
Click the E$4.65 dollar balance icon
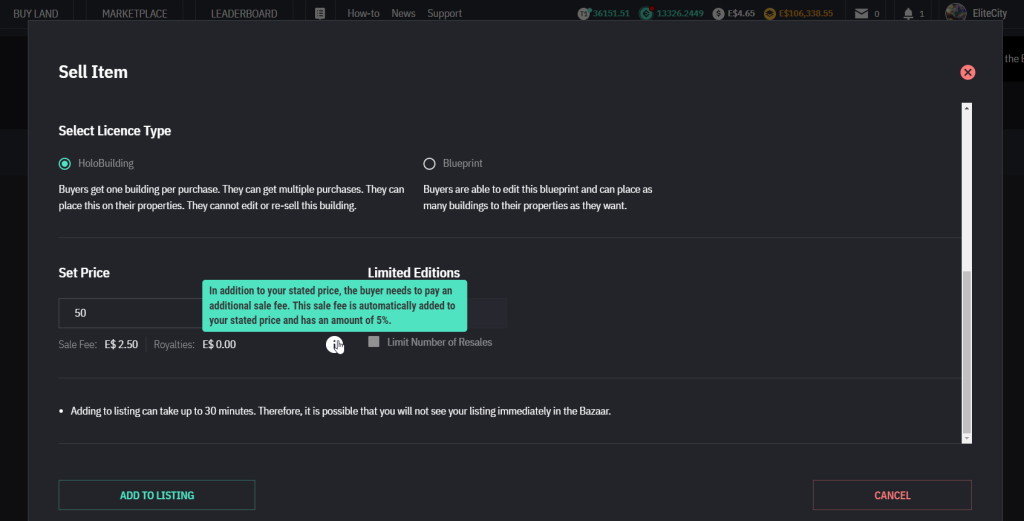(719, 14)
